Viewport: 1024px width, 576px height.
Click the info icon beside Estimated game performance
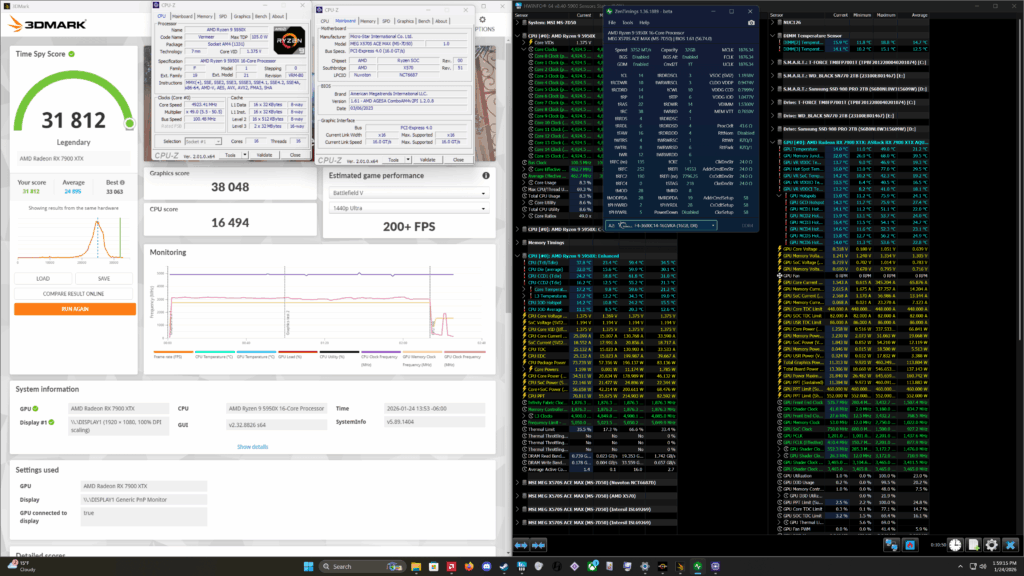pyautogui.click(x=486, y=176)
